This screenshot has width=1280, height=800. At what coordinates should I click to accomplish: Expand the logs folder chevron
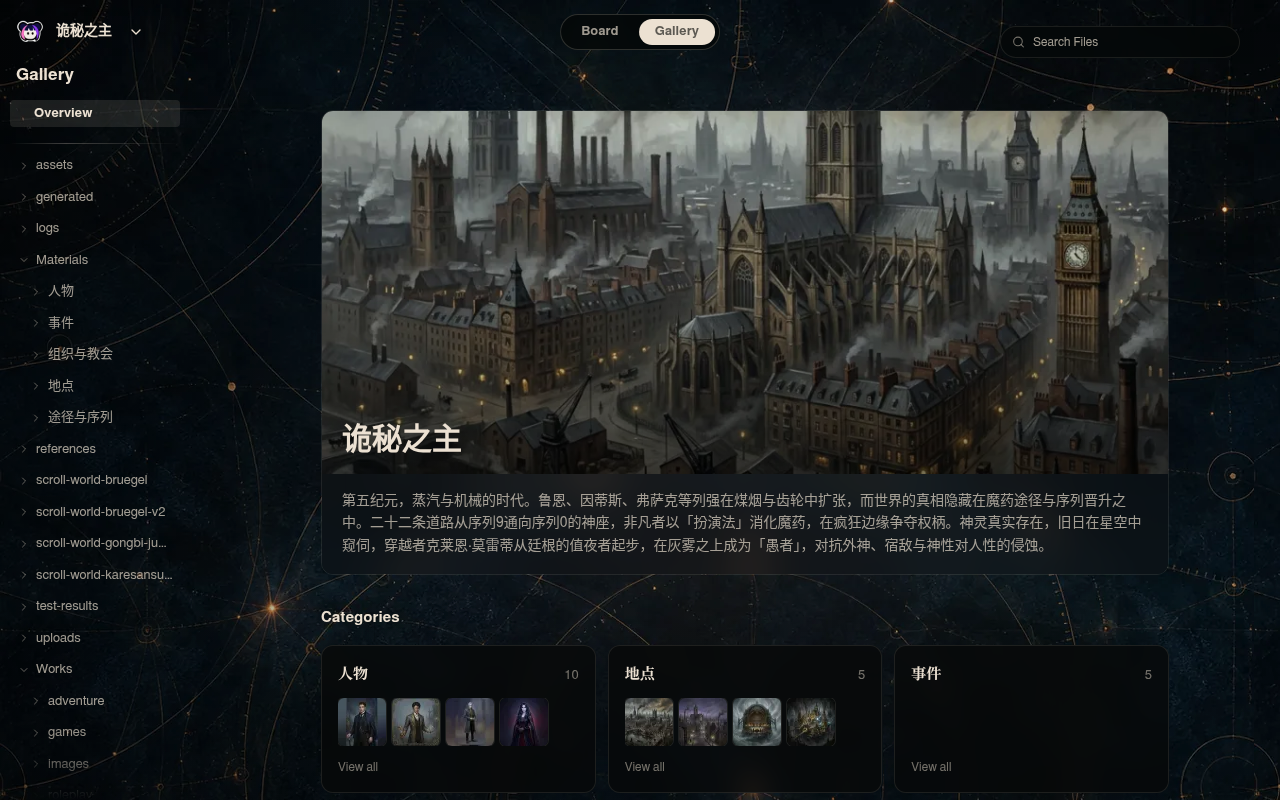[x=24, y=228]
